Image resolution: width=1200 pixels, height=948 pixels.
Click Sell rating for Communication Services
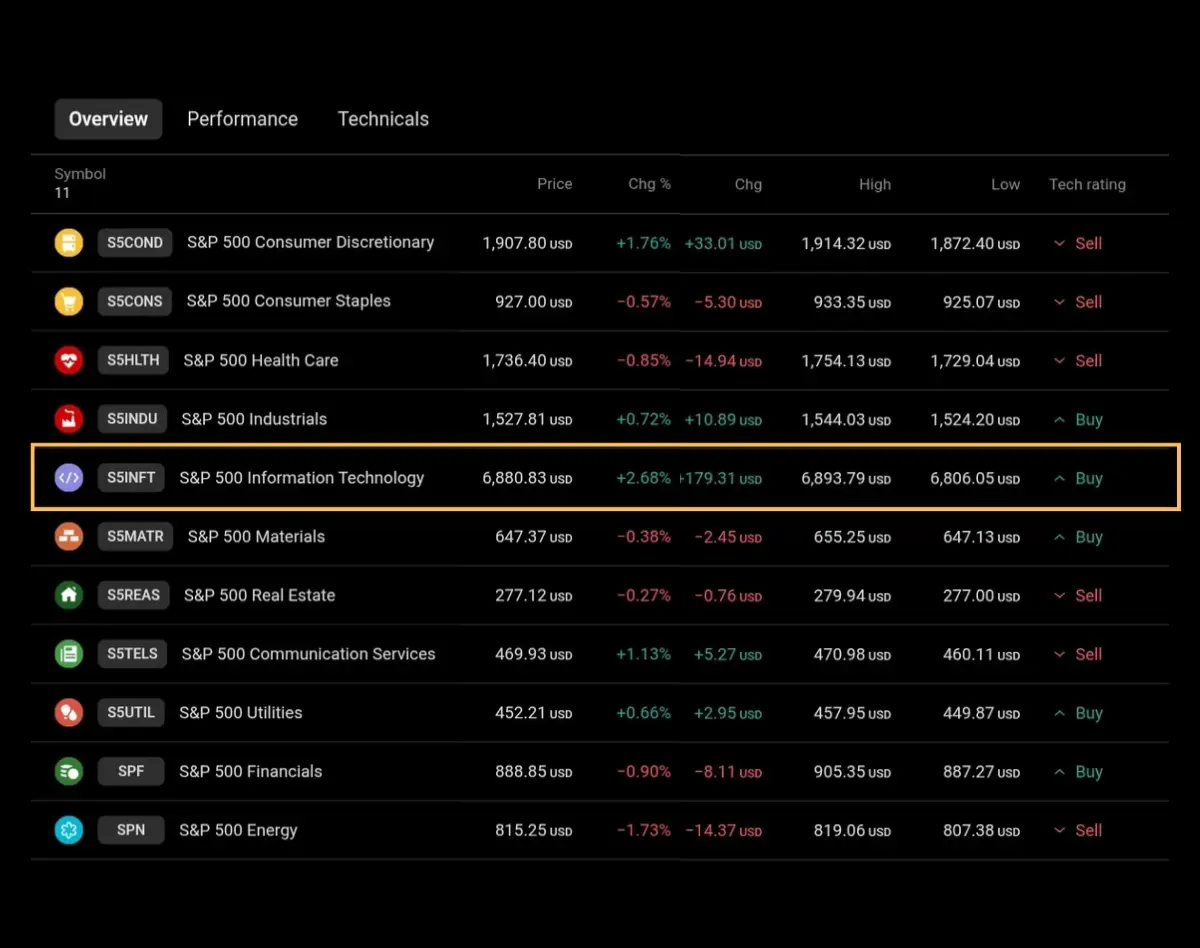[x=1078, y=655]
